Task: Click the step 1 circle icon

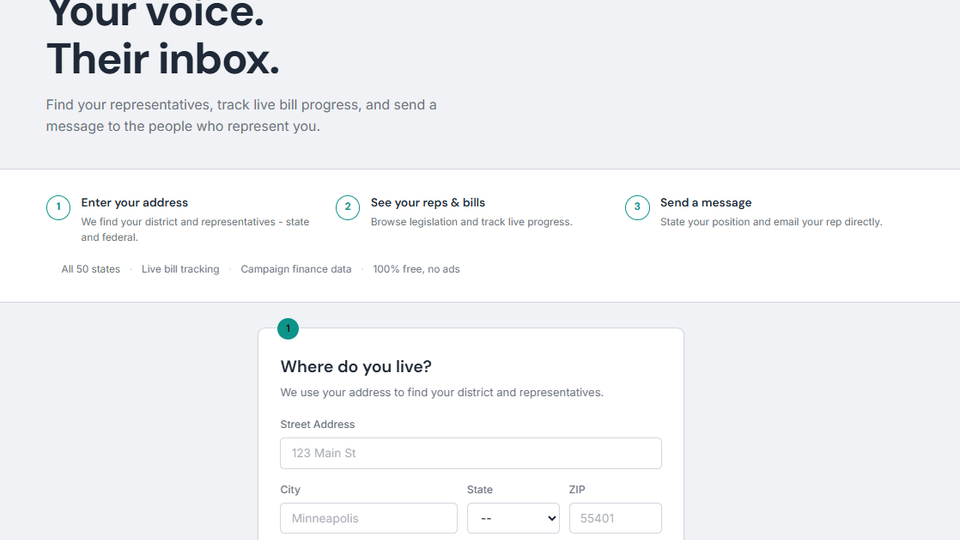Action: coord(58,208)
